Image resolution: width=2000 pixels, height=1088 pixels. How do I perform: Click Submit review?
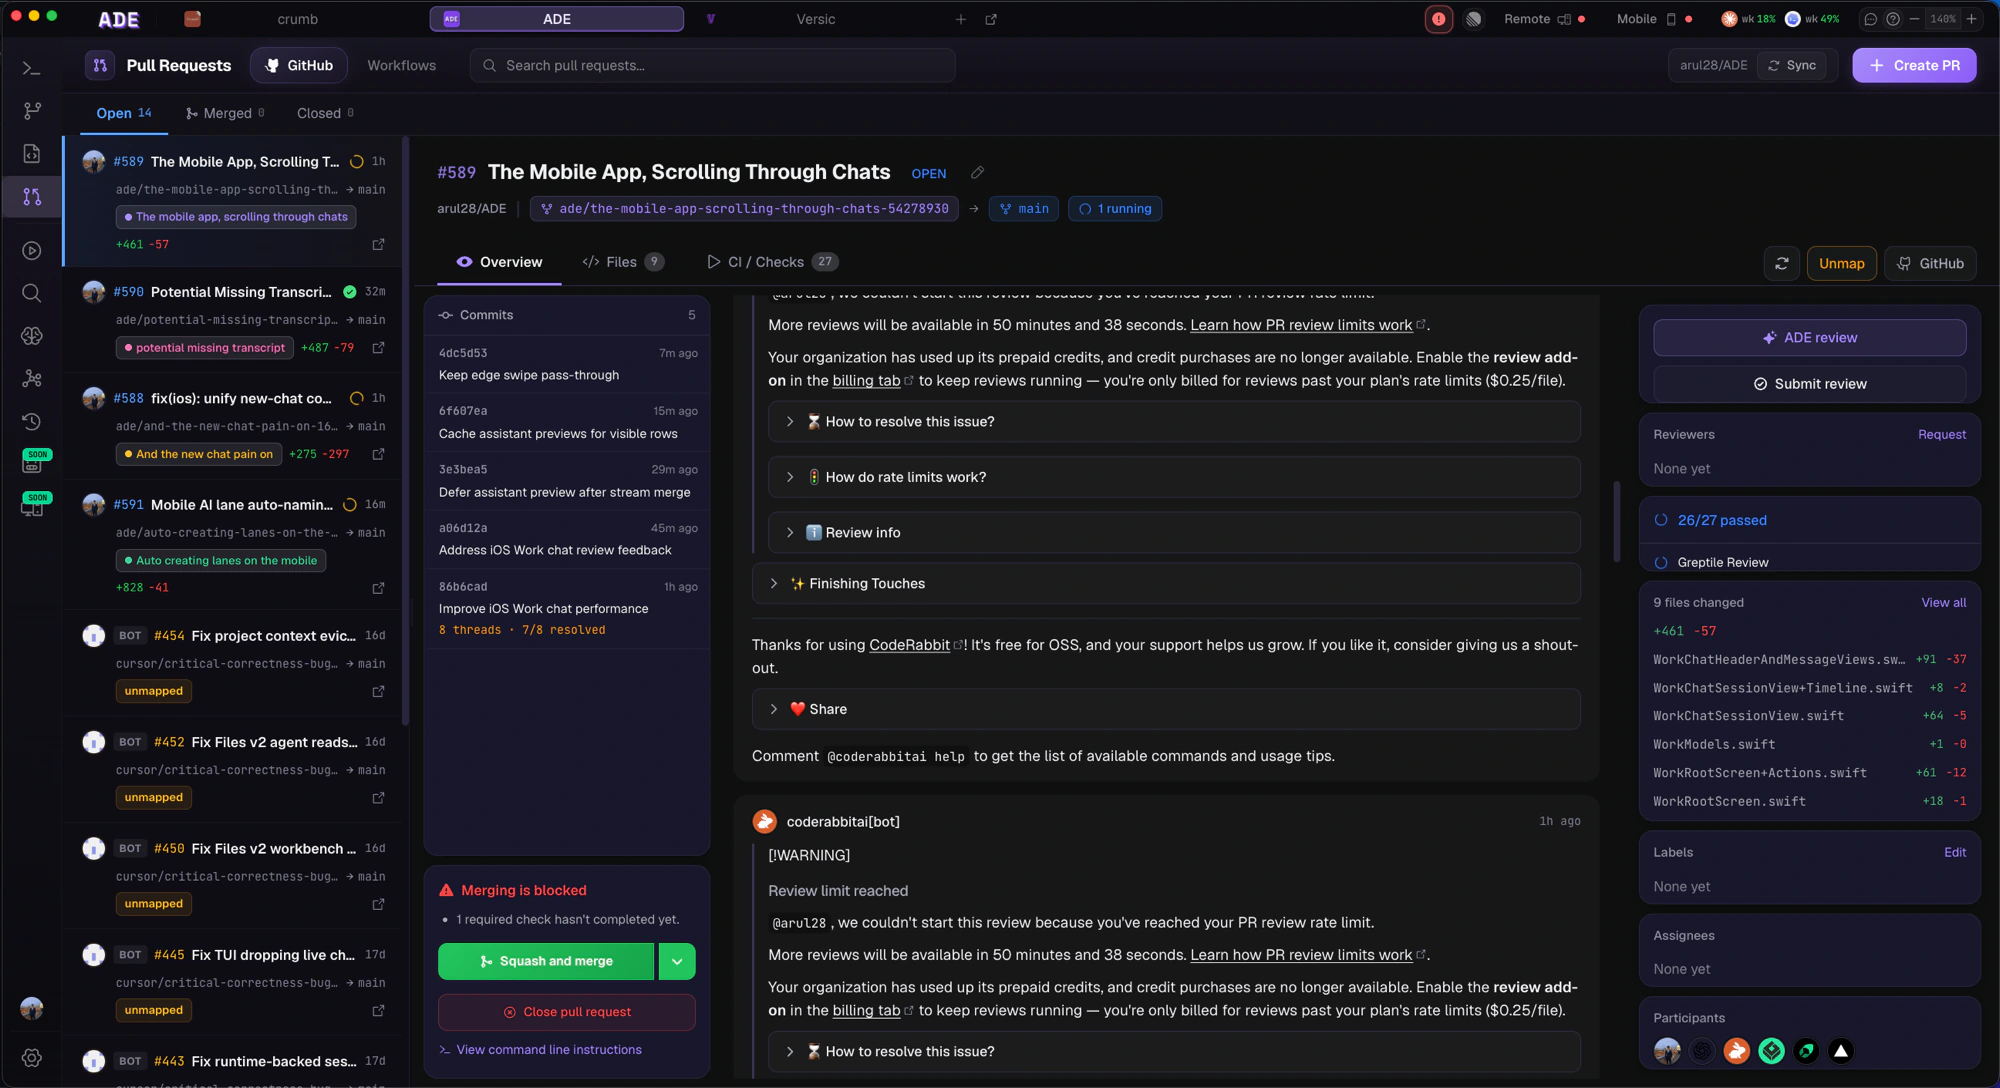tap(1810, 384)
